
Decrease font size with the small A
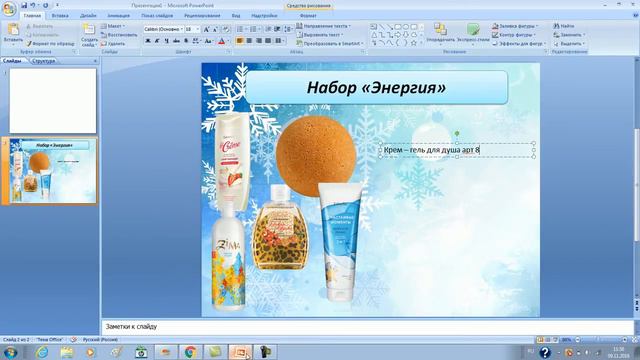(216, 29)
